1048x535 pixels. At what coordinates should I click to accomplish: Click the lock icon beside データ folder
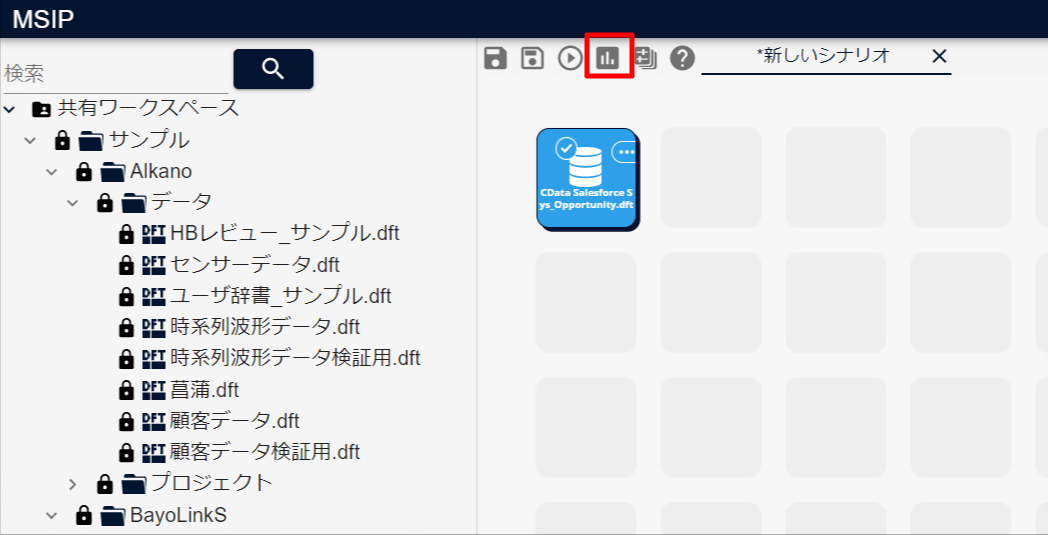105,203
